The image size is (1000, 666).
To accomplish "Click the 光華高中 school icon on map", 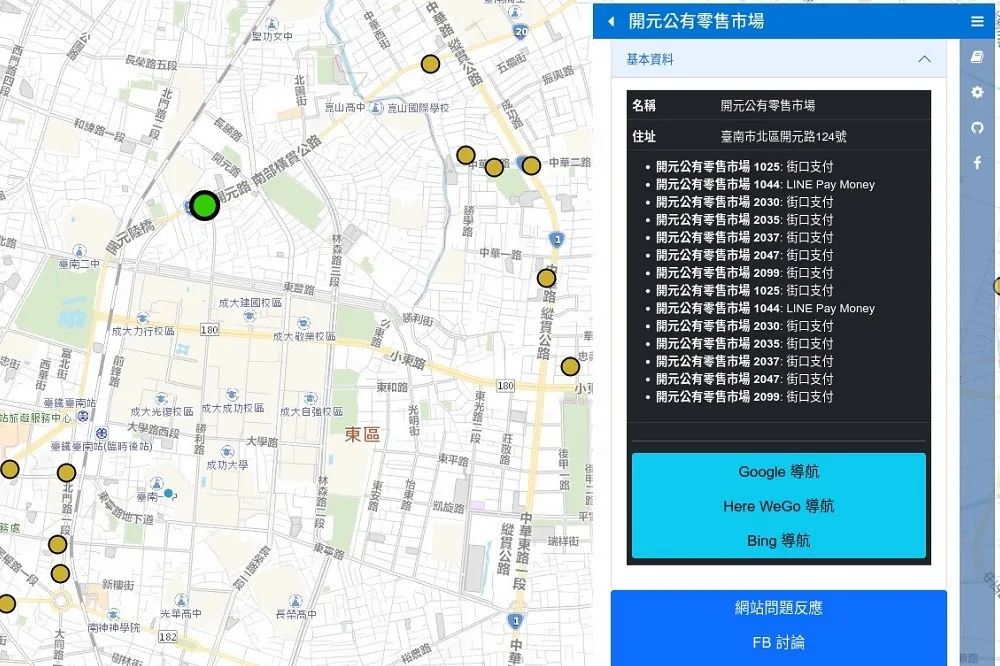I will [x=181, y=600].
